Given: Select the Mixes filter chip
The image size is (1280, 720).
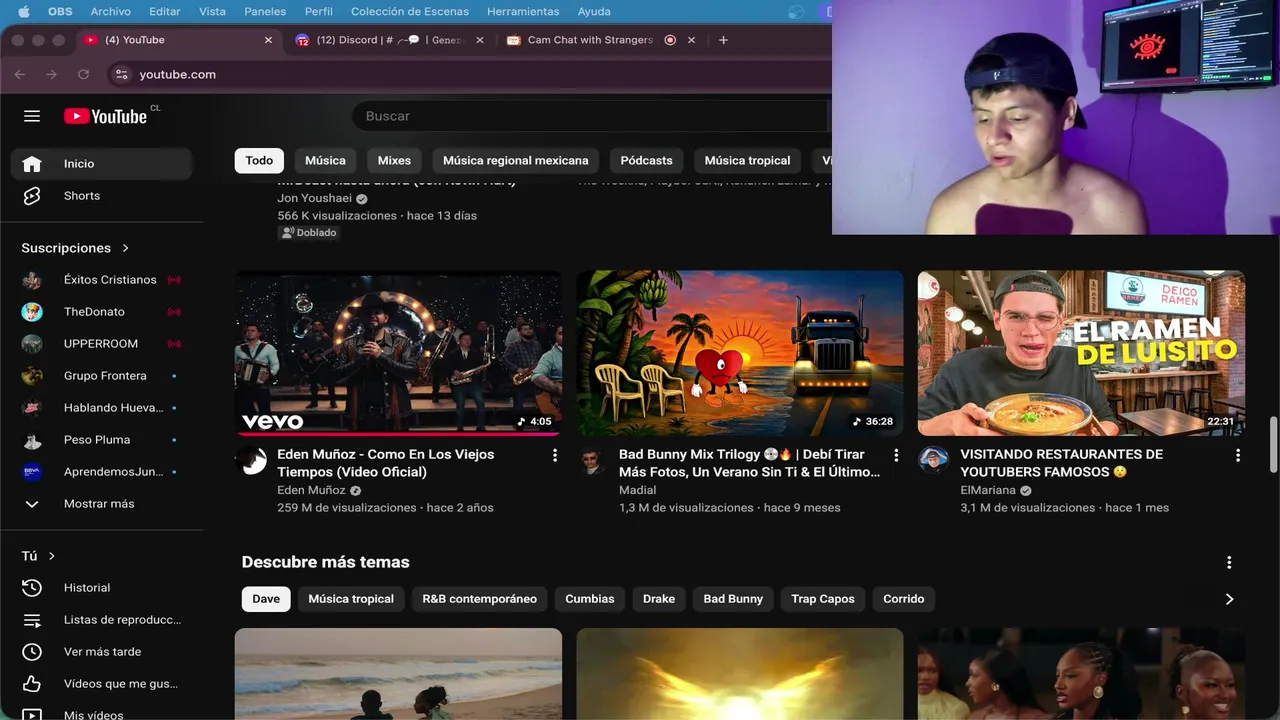Looking at the screenshot, I should [394, 161].
